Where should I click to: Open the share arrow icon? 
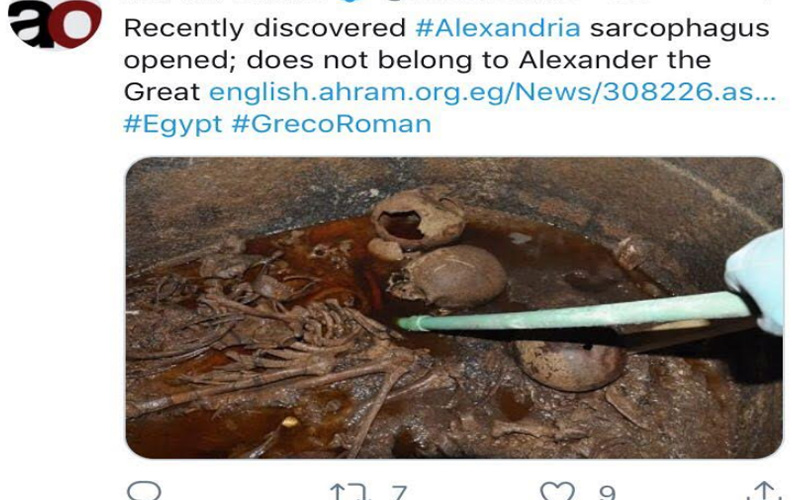click(764, 490)
